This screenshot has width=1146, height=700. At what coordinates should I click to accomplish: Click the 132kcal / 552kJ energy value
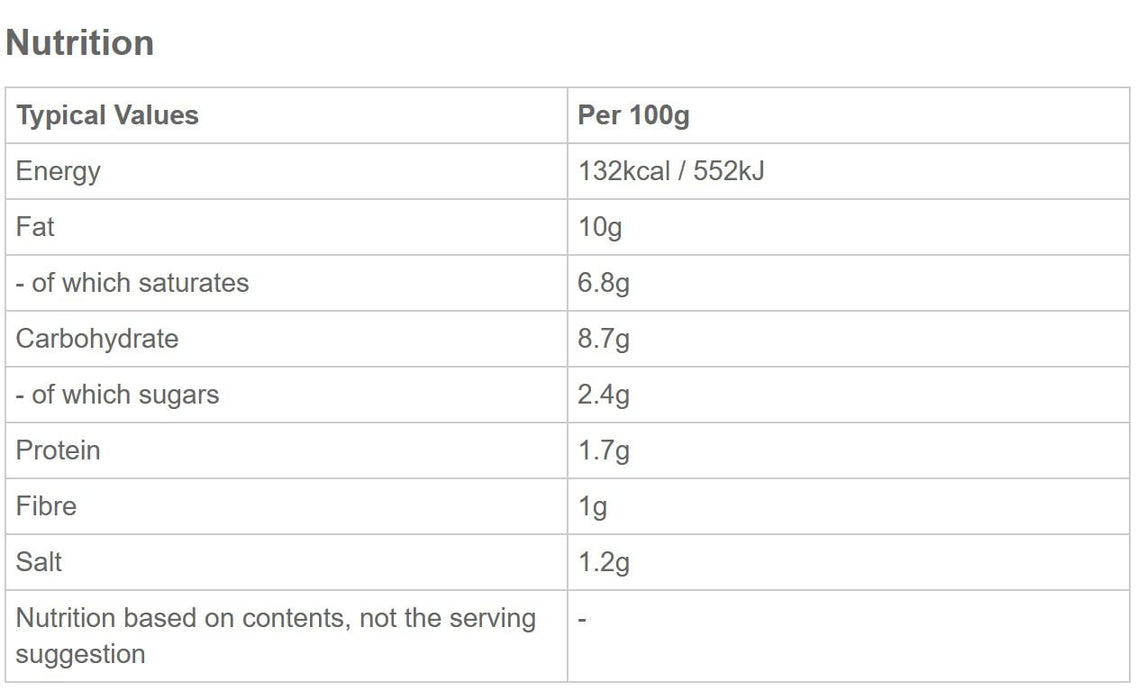coord(671,171)
